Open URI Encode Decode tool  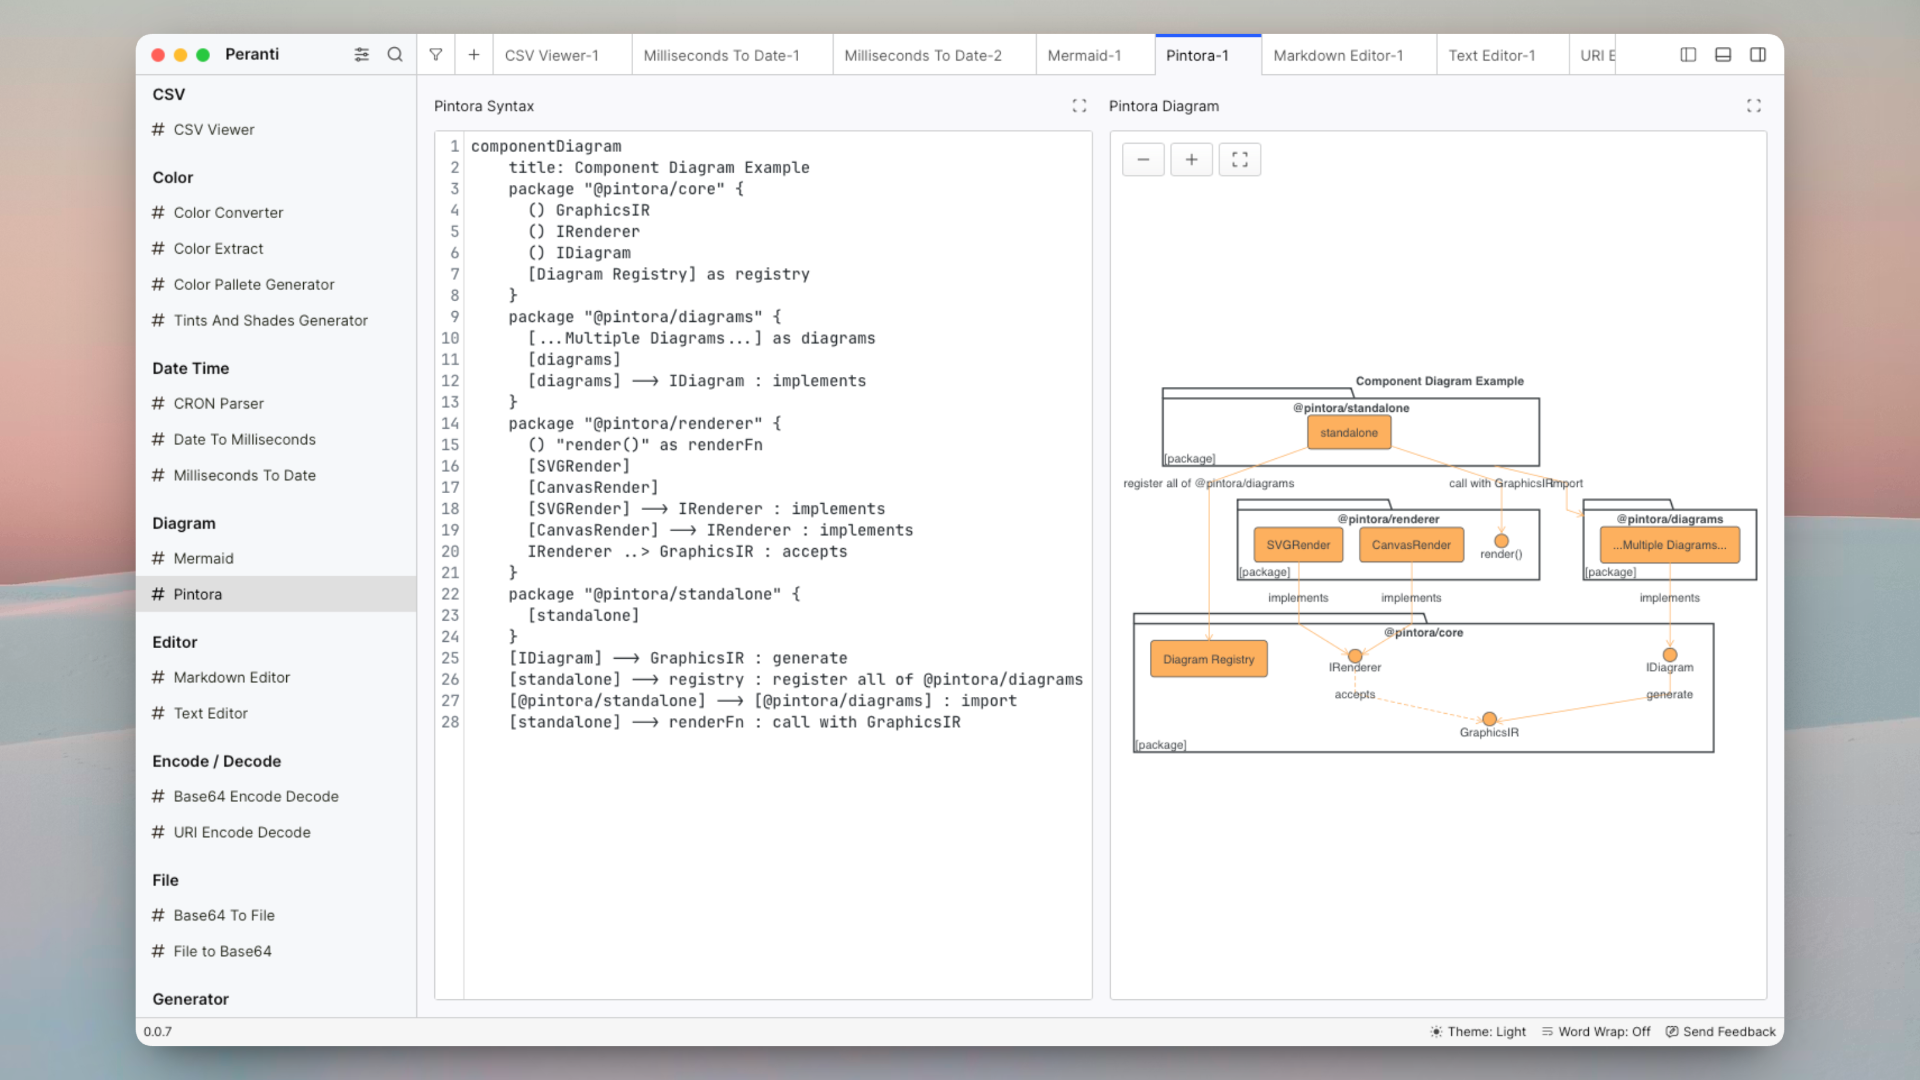click(276, 833)
